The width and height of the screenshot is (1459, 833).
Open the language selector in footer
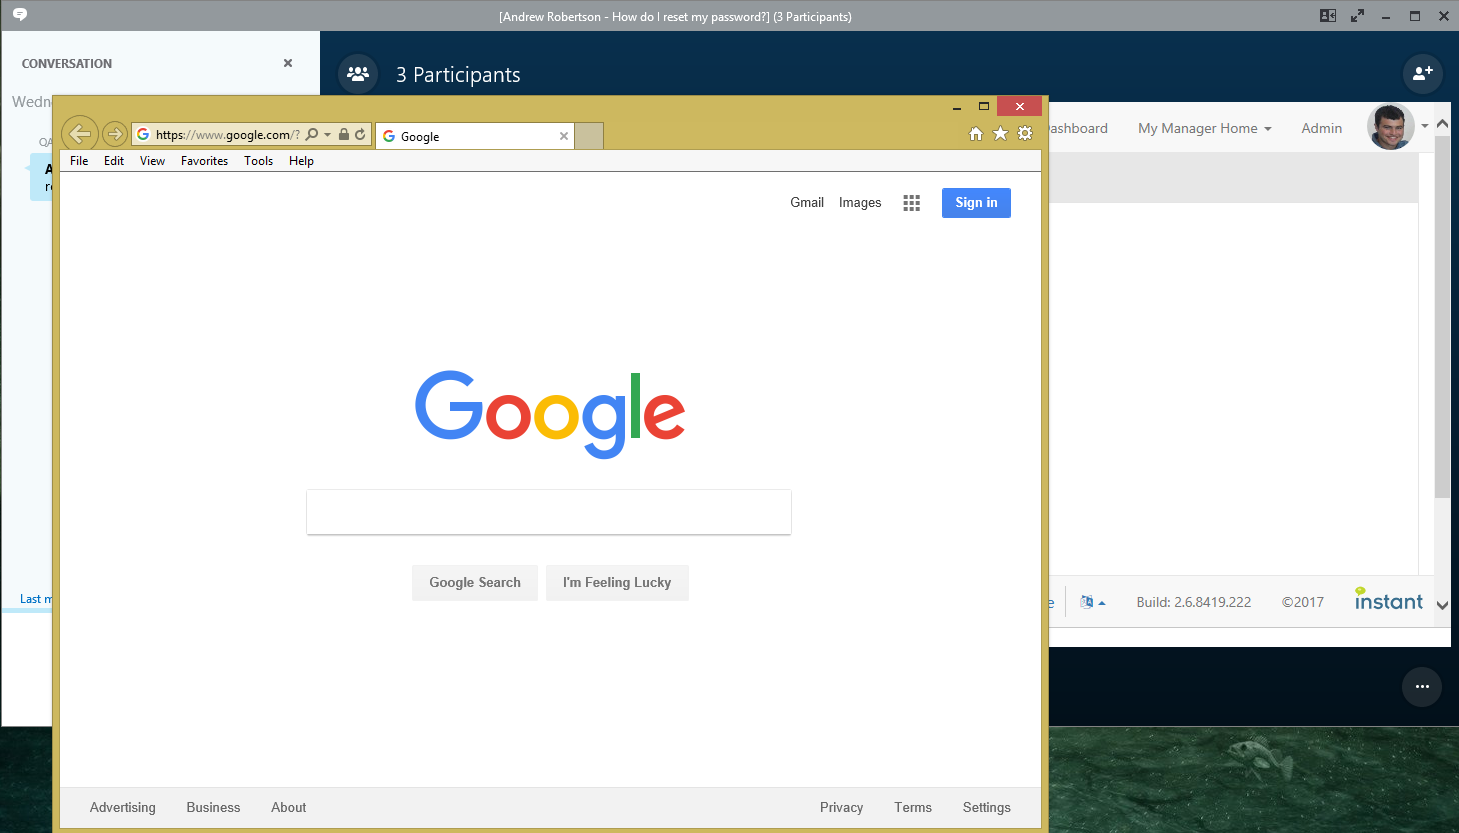click(x=1092, y=602)
